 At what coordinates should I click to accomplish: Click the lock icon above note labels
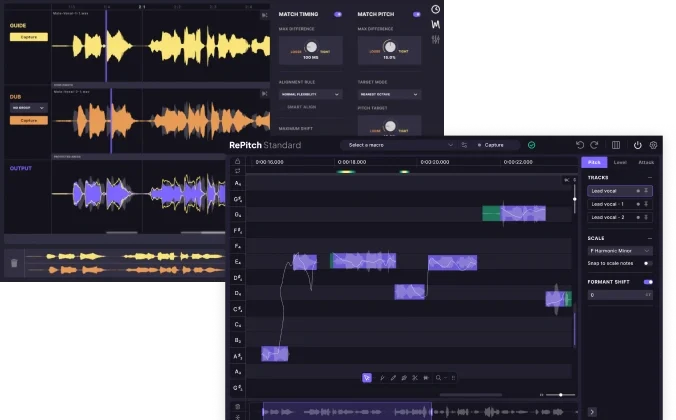(x=238, y=161)
